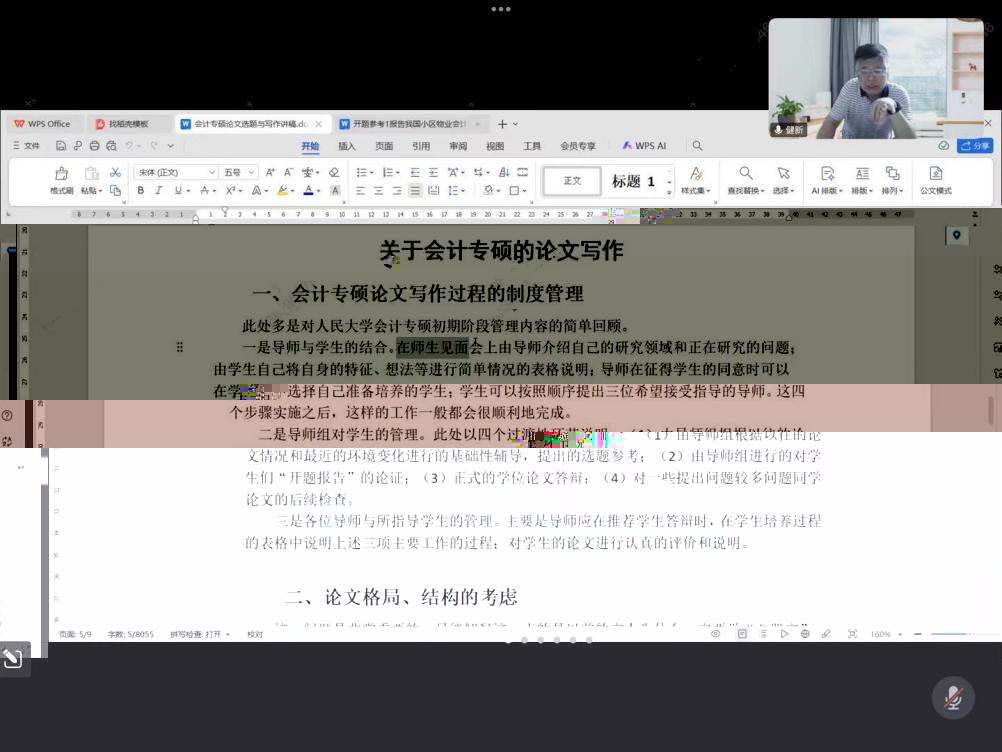Screen dimensions: 1002x752
Task: Click the scissors Cut icon
Action: (115, 173)
